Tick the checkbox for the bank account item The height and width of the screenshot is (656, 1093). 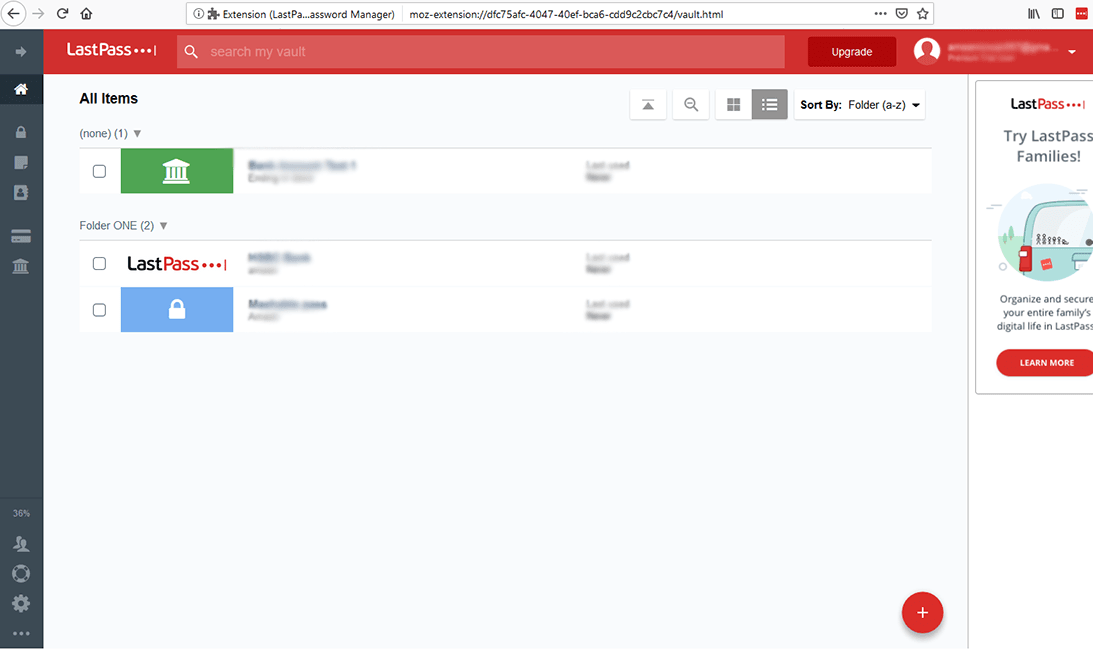tap(99, 171)
